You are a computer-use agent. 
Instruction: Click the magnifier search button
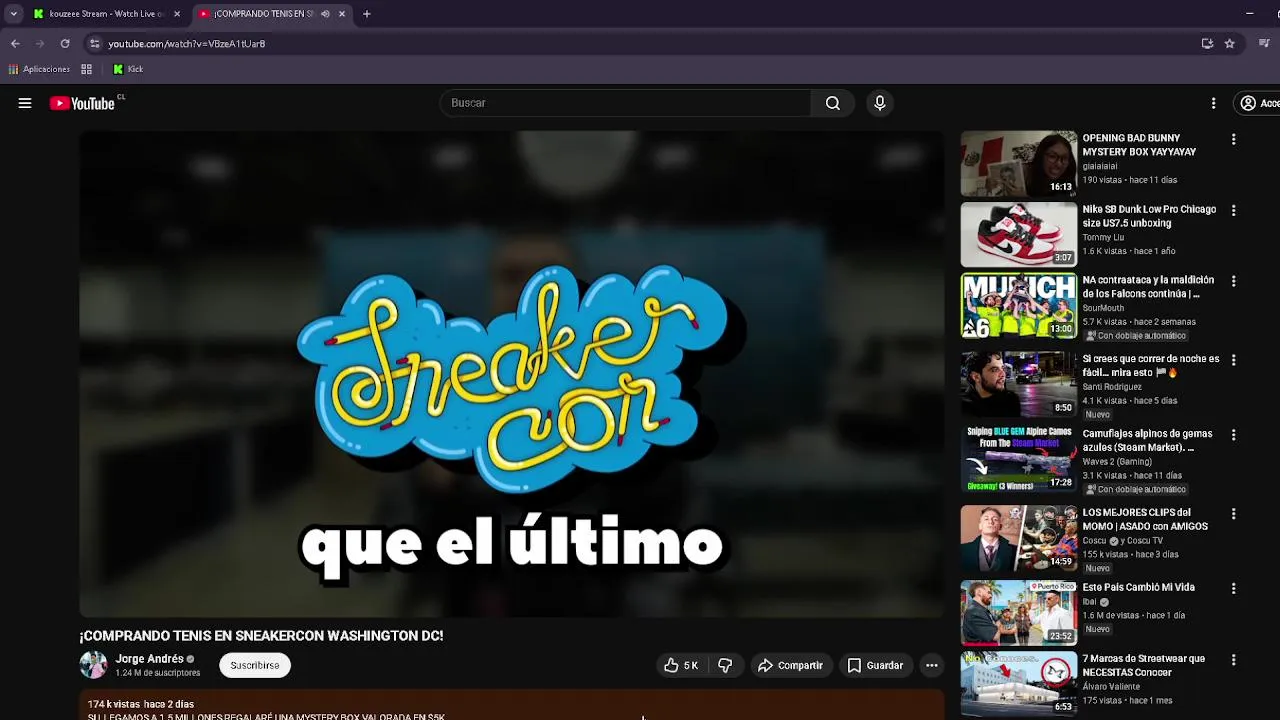tap(833, 103)
